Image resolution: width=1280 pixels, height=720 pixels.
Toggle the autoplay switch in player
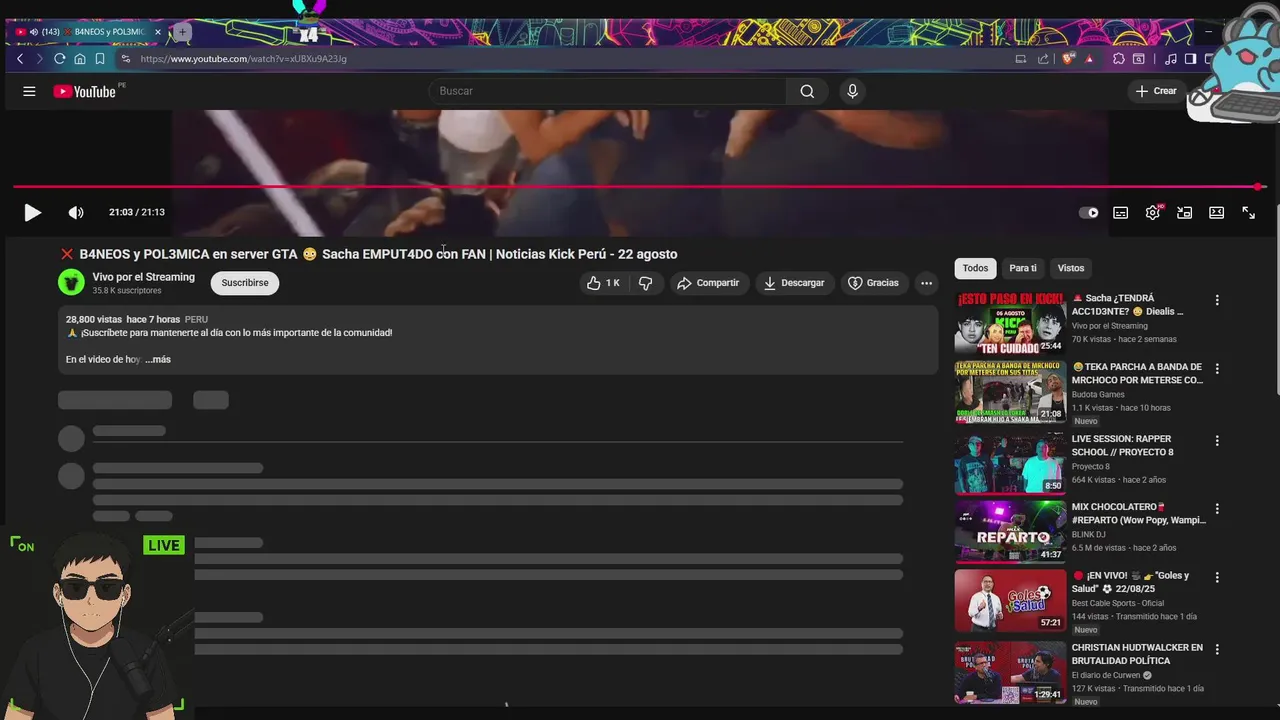pyautogui.click(x=1089, y=212)
